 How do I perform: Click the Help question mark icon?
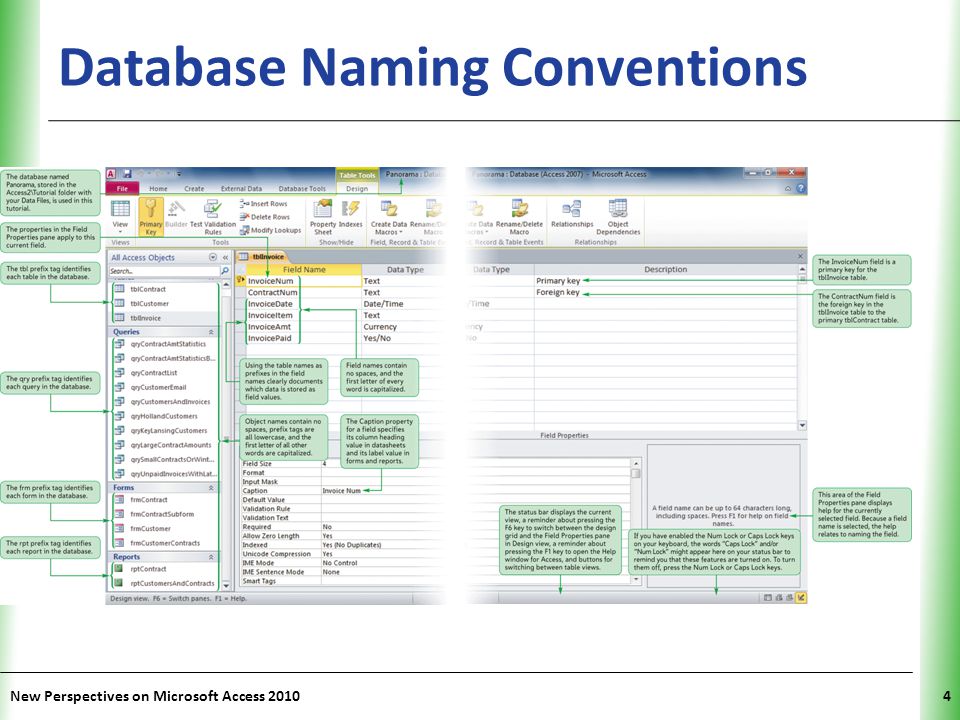coord(800,189)
